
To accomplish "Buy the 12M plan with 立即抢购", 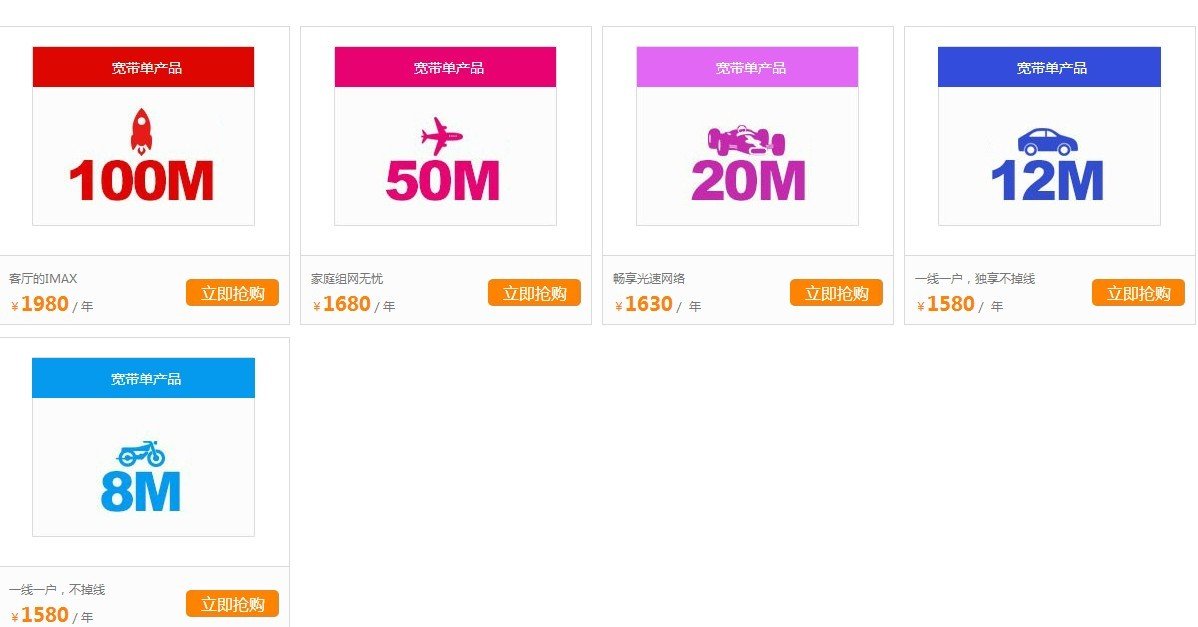I will pos(1138,293).
